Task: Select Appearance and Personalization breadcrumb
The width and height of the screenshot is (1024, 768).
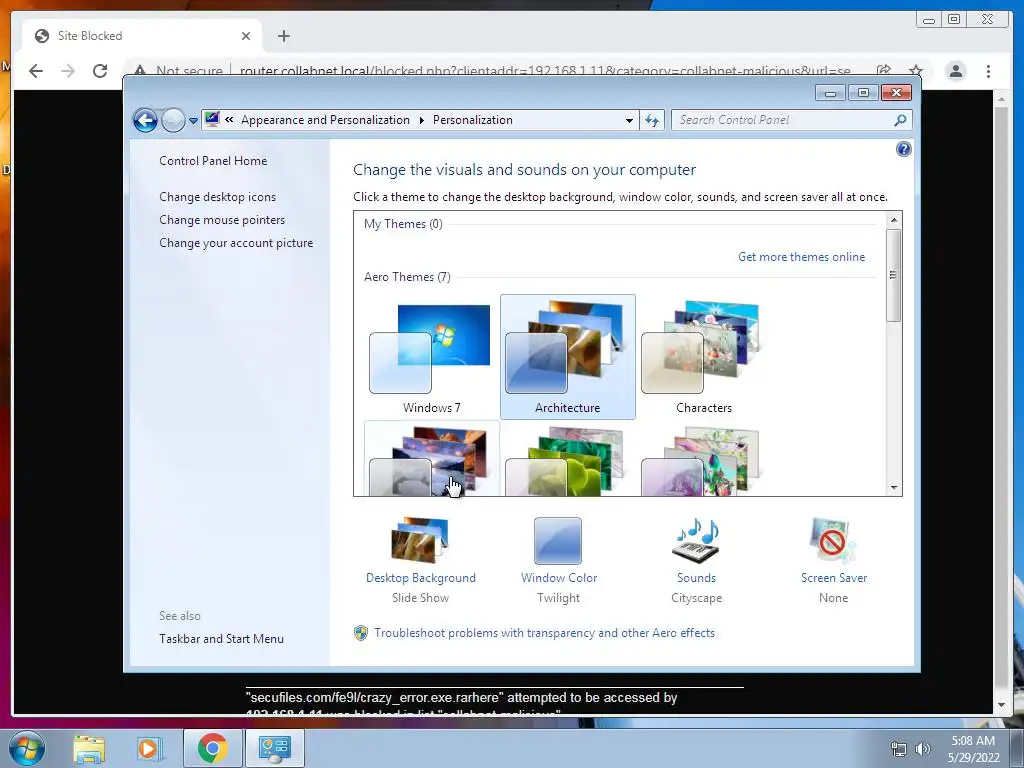Action: pos(325,120)
